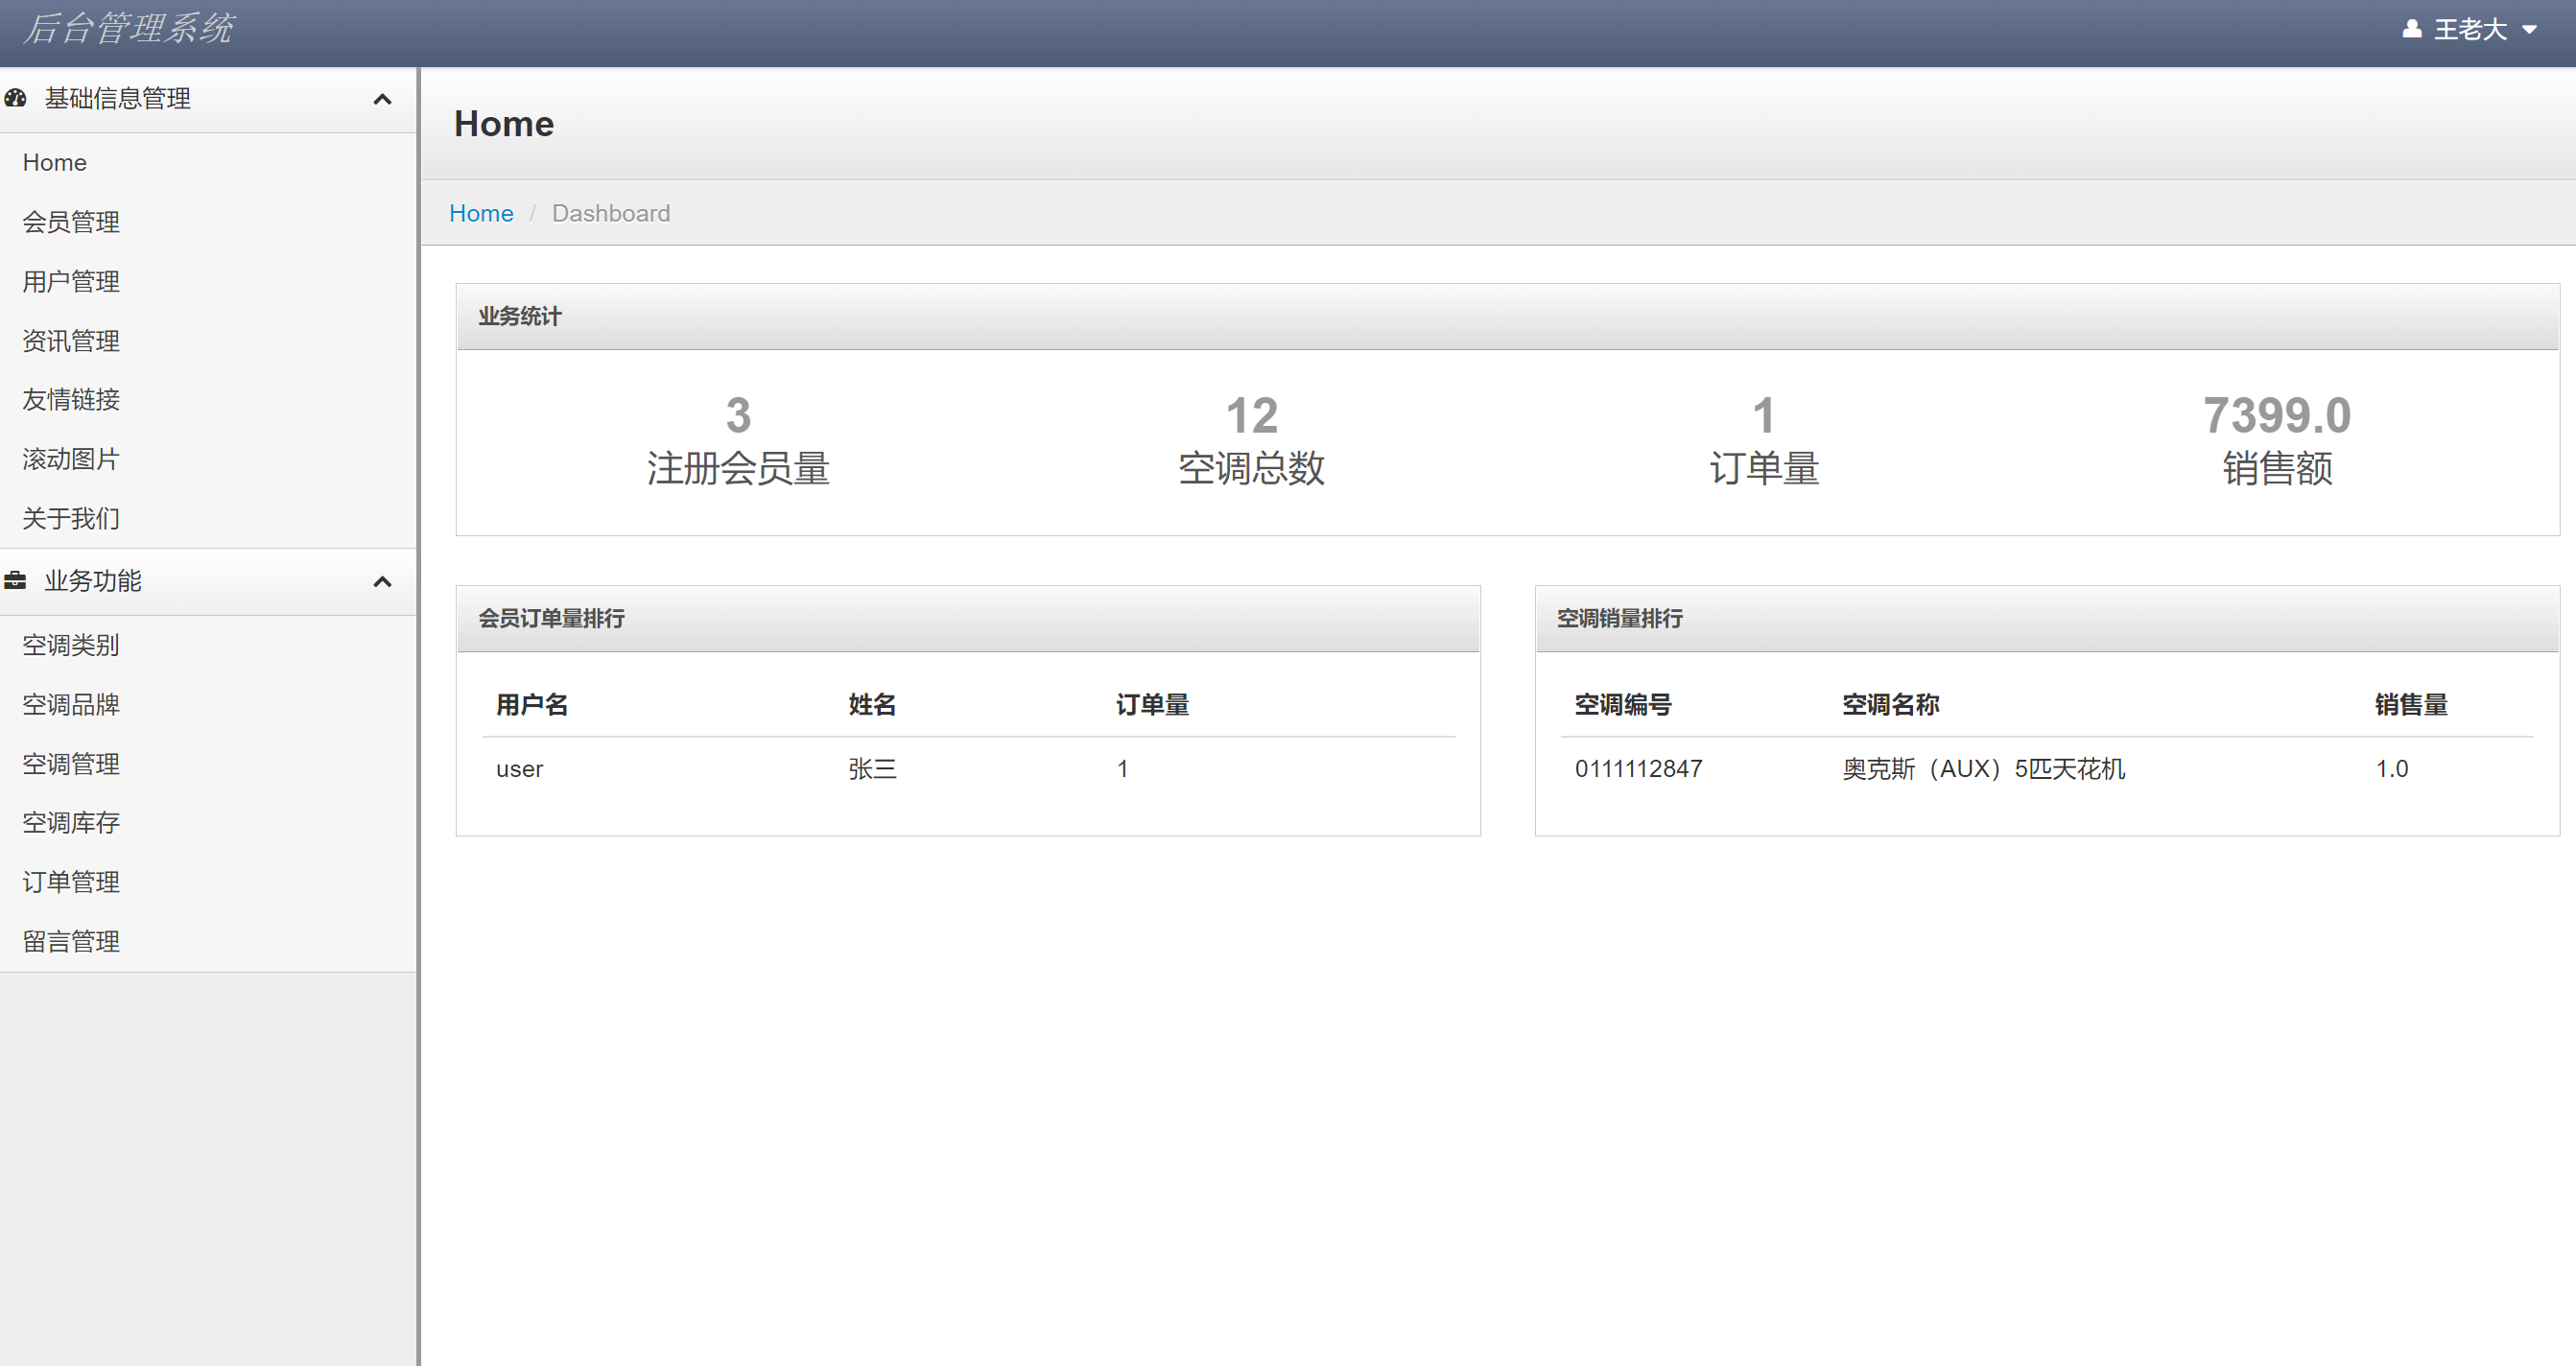Click the dashboard icon beside 基础信息管理

coord(17,98)
